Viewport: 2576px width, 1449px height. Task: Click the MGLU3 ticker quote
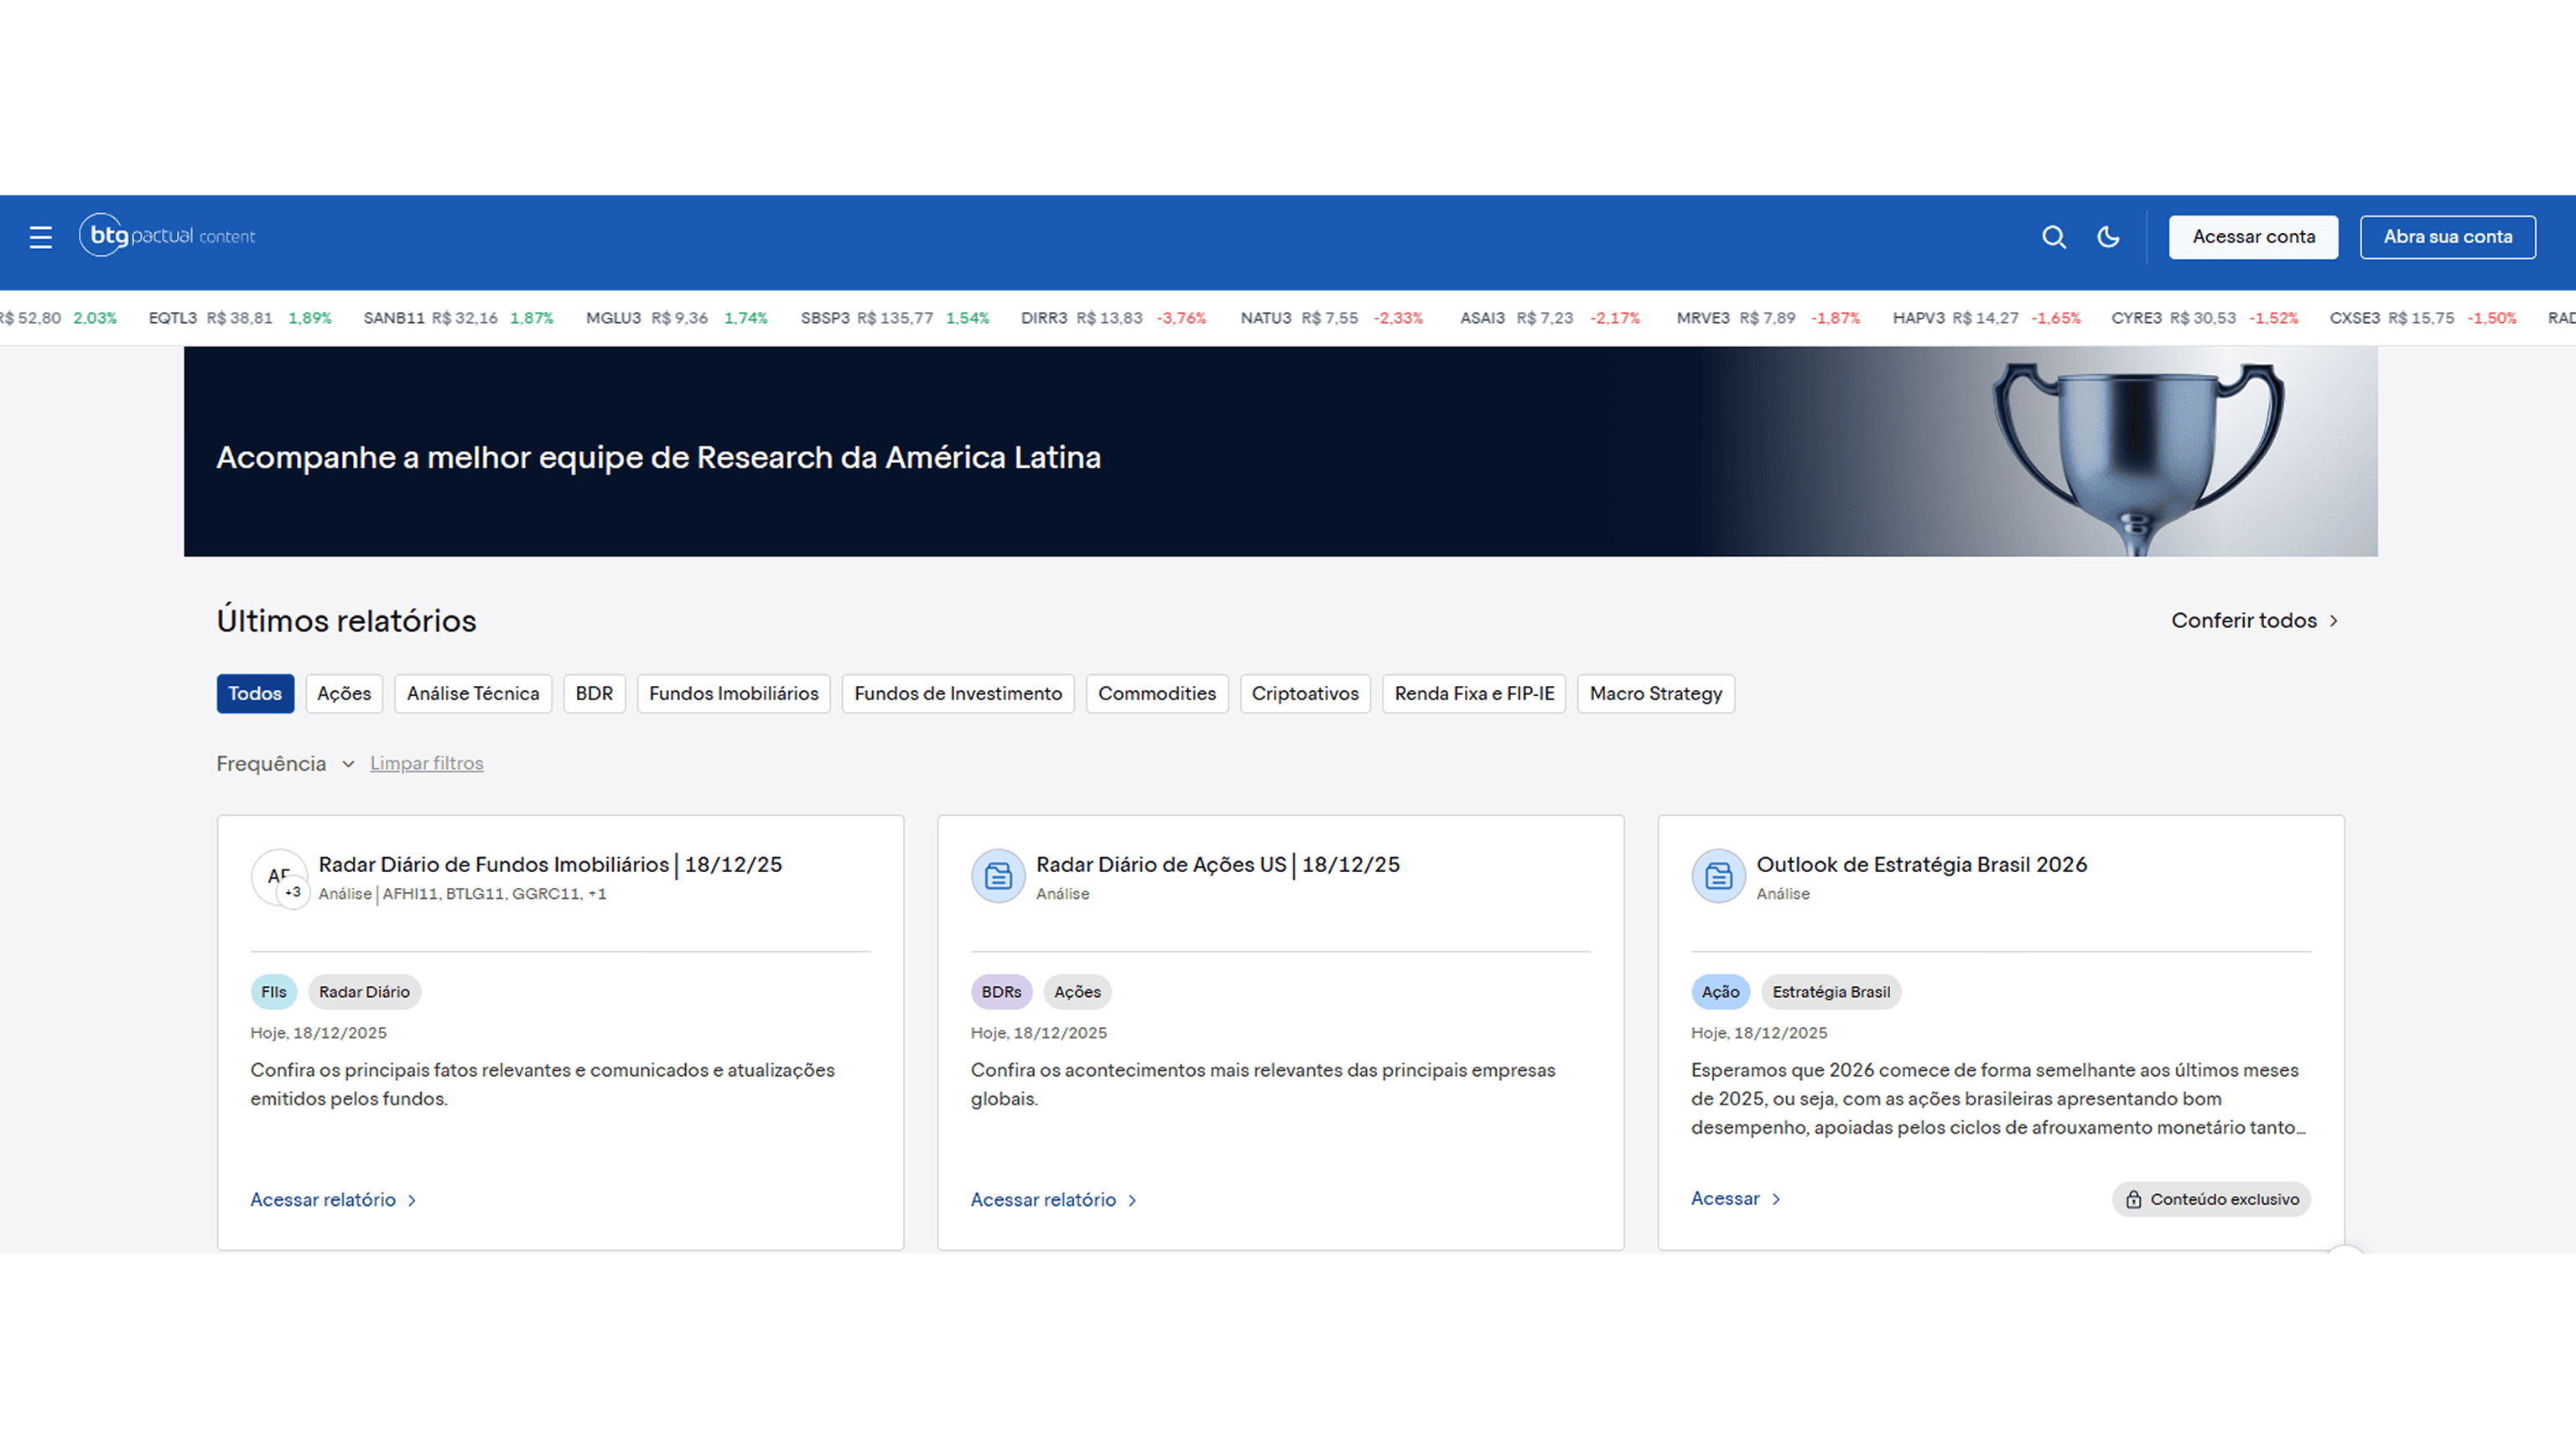tap(676, 318)
